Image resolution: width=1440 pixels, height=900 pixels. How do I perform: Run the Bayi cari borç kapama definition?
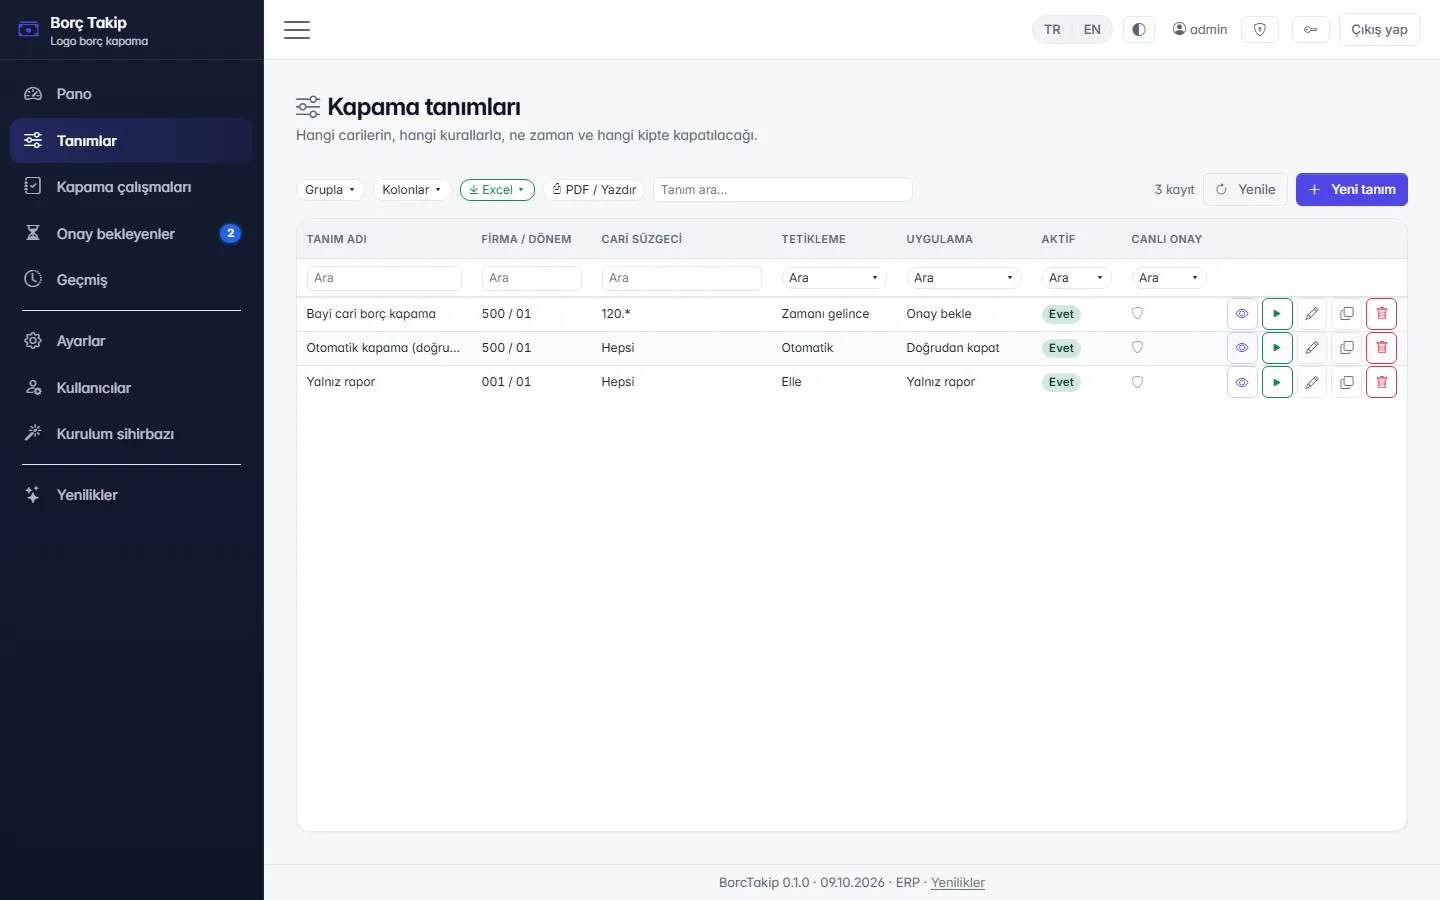tap(1277, 314)
